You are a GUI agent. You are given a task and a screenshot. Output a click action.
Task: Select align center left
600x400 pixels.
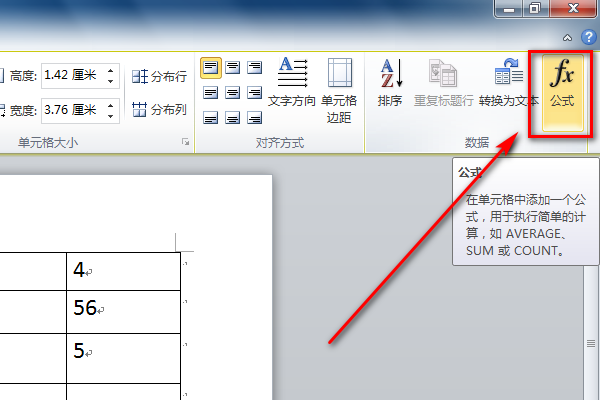point(210,93)
